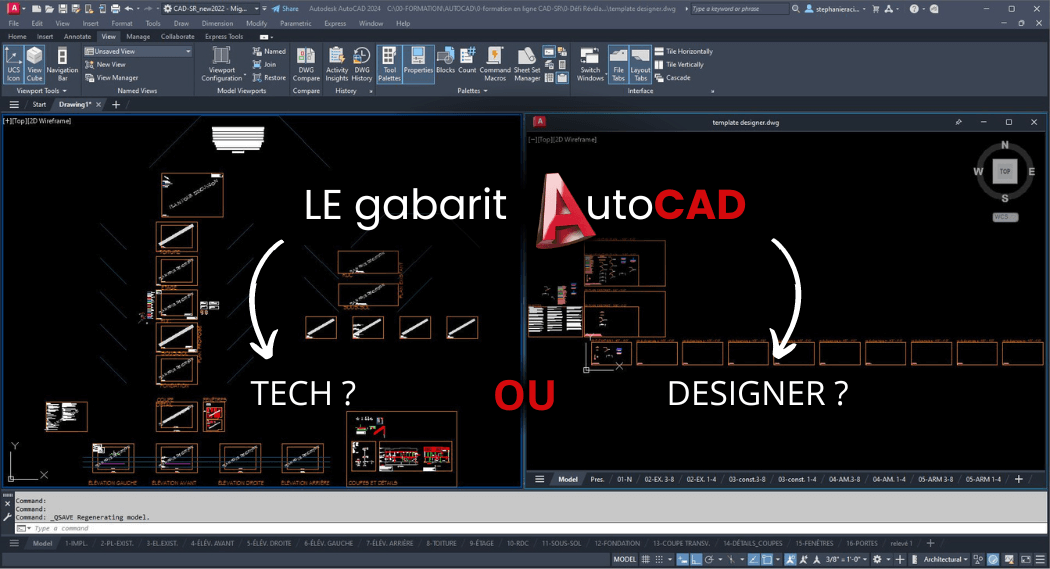Select the 02-EX. 3-8 layout tab
The image size is (1050, 569).
click(659, 479)
